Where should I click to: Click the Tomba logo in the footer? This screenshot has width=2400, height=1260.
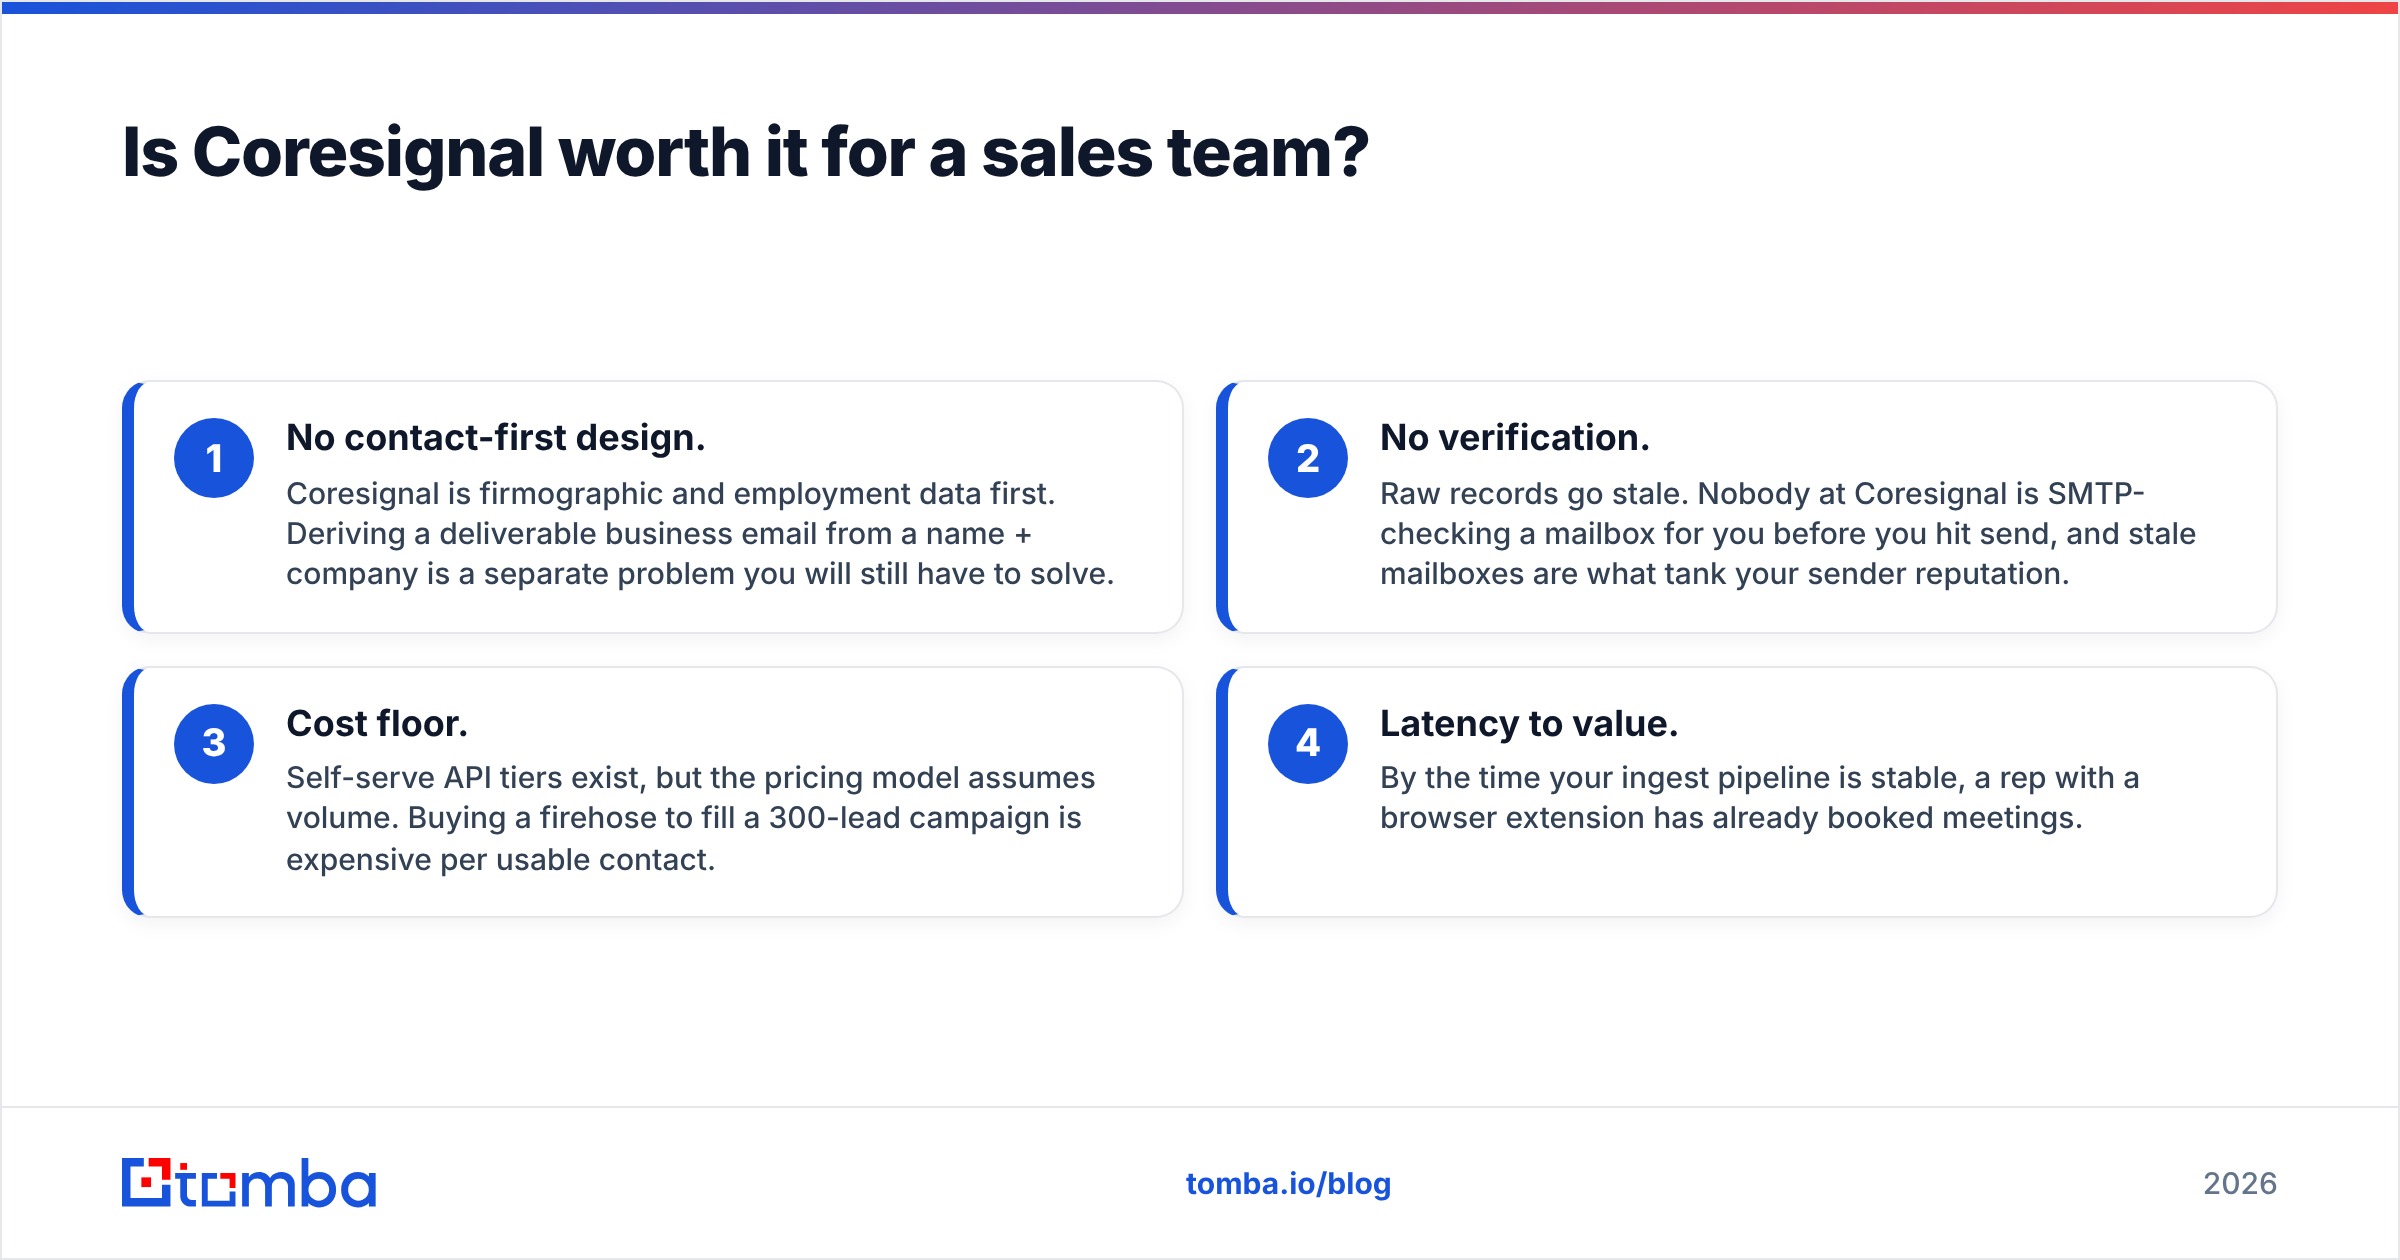[x=249, y=1183]
